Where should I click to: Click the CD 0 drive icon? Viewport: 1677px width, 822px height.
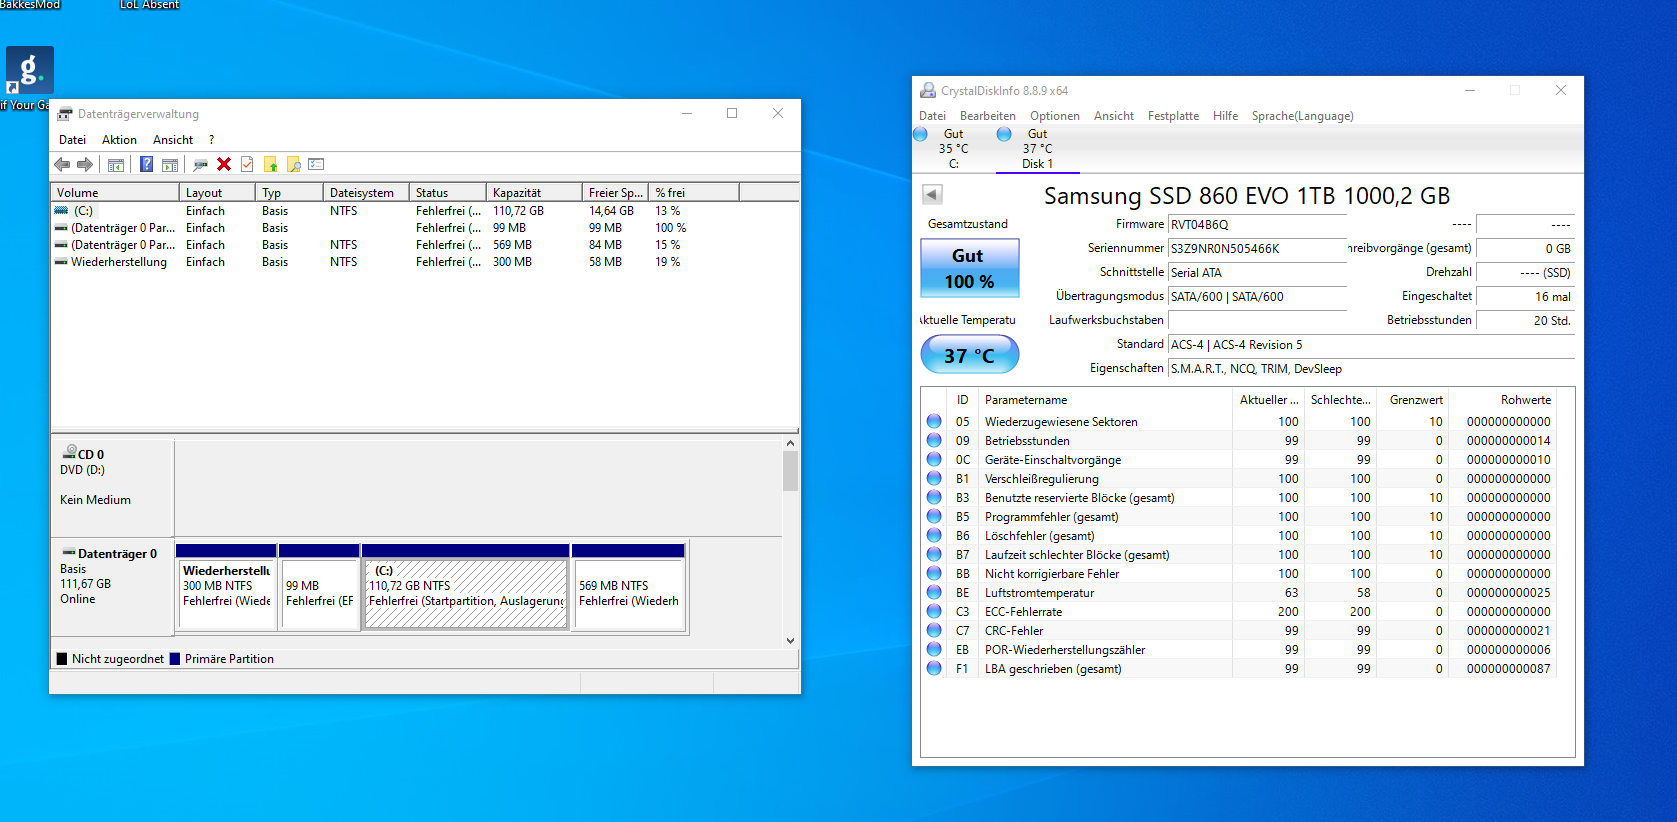tap(70, 452)
